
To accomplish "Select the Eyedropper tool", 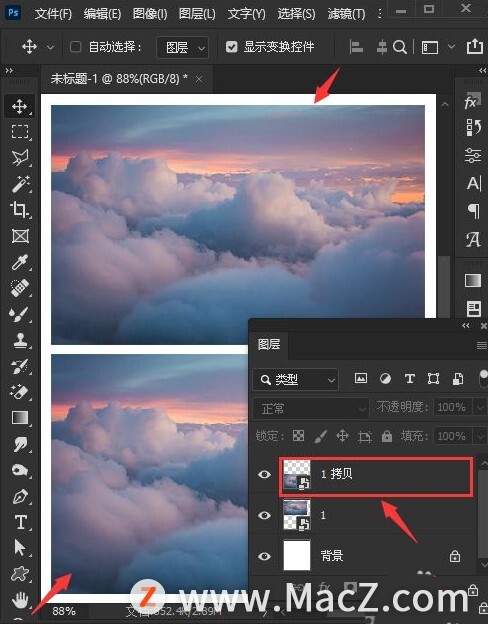I will click(x=20, y=262).
